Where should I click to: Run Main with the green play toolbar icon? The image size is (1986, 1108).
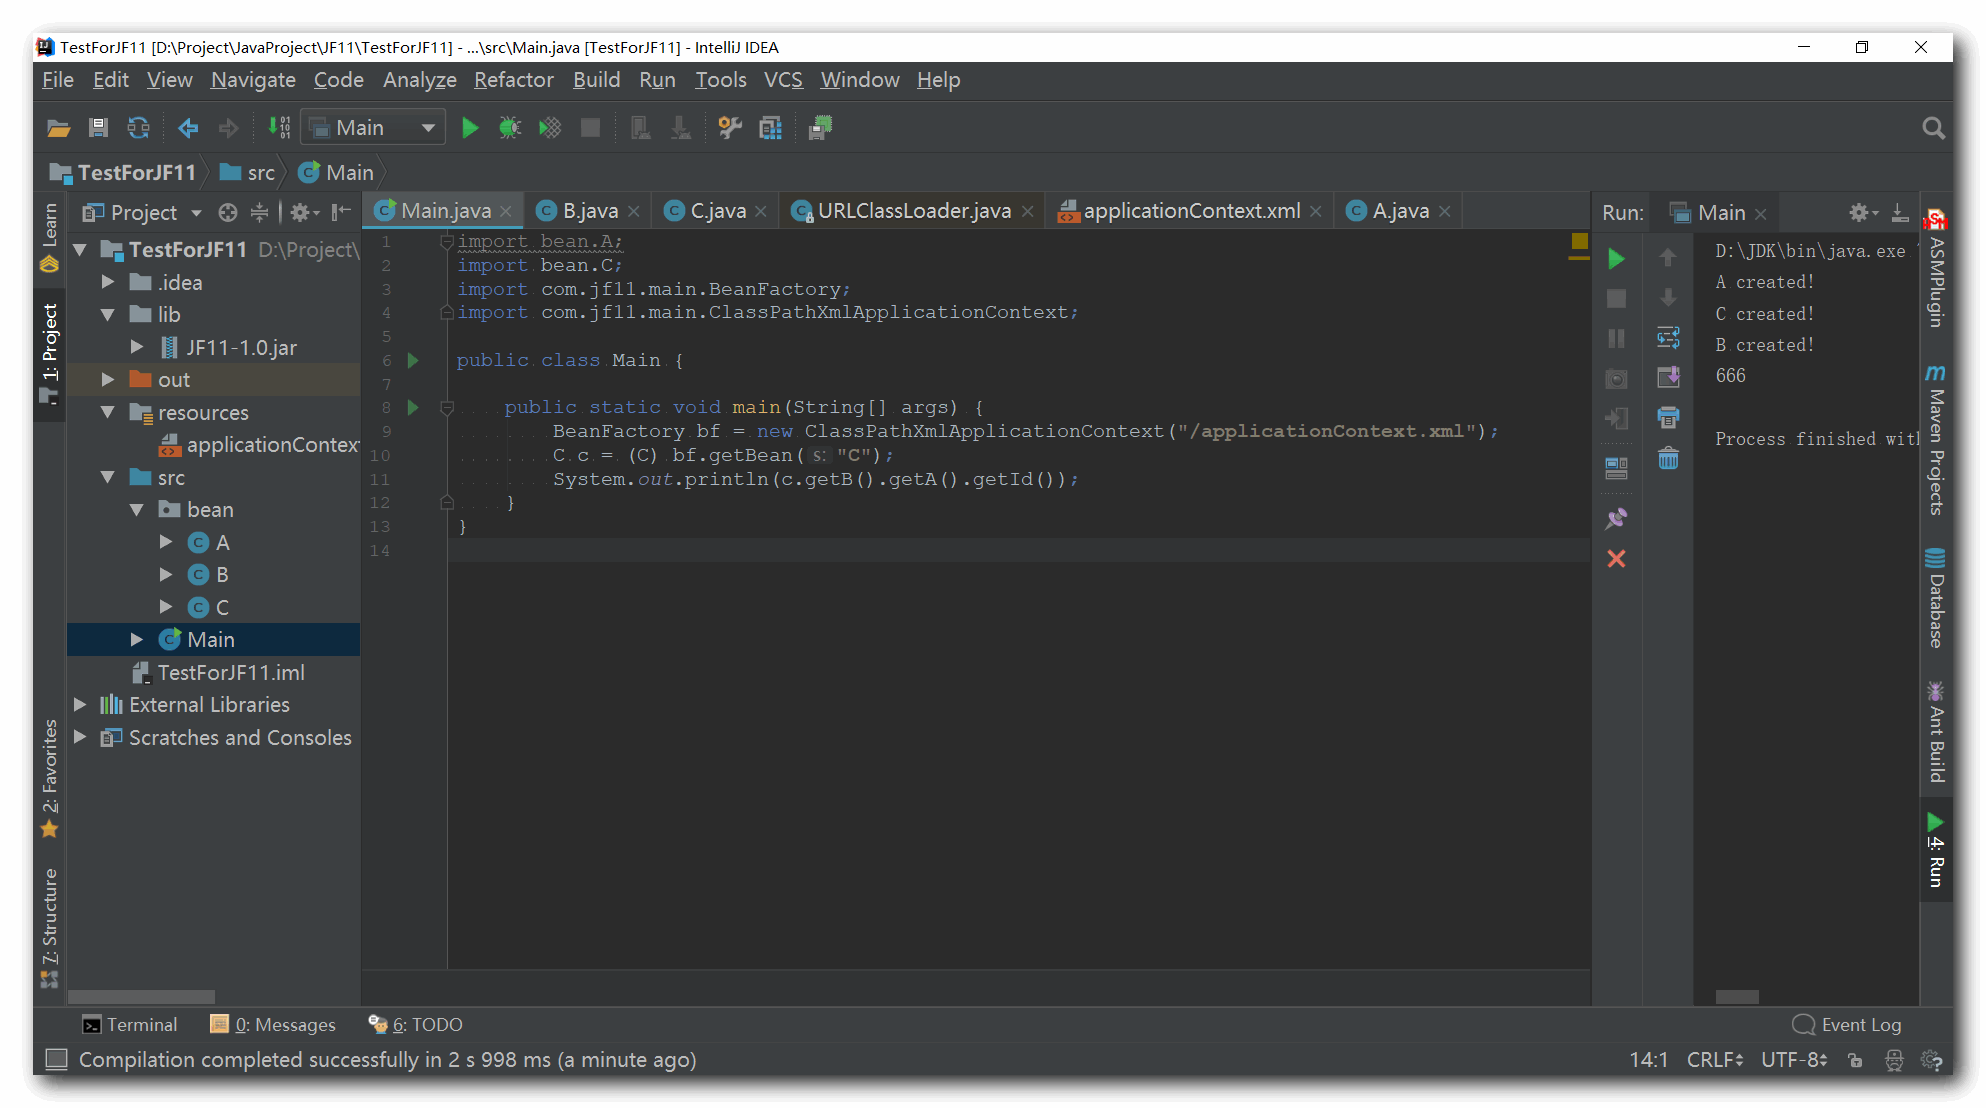coord(470,128)
